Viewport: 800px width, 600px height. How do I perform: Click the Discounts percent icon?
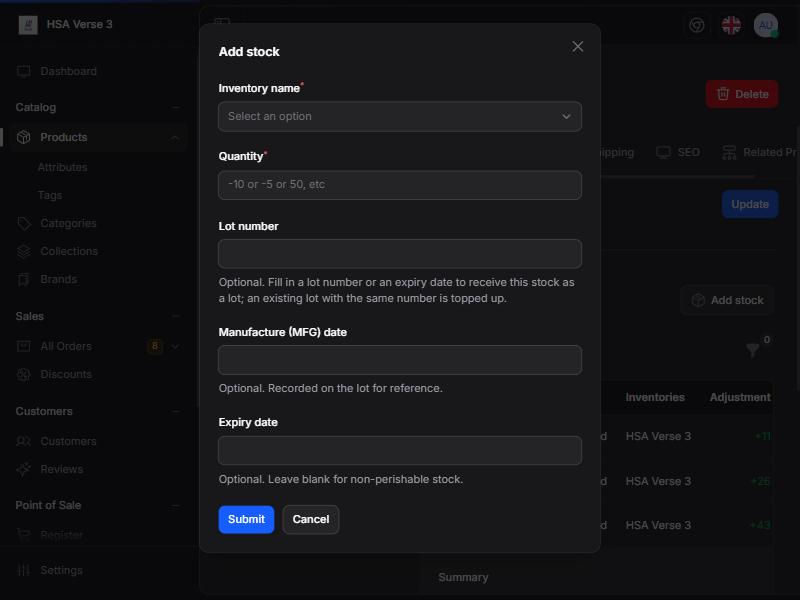point(23,374)
